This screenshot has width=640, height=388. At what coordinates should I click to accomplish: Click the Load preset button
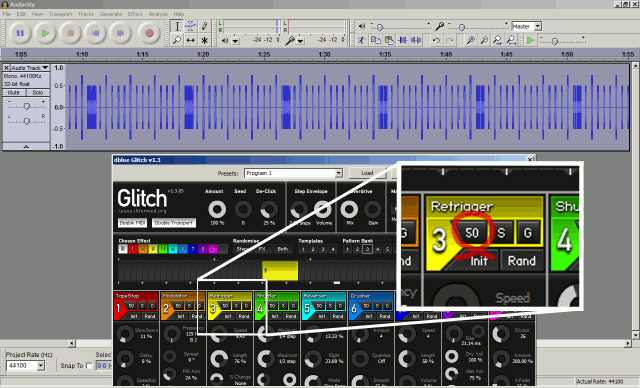tap(367, 173)
